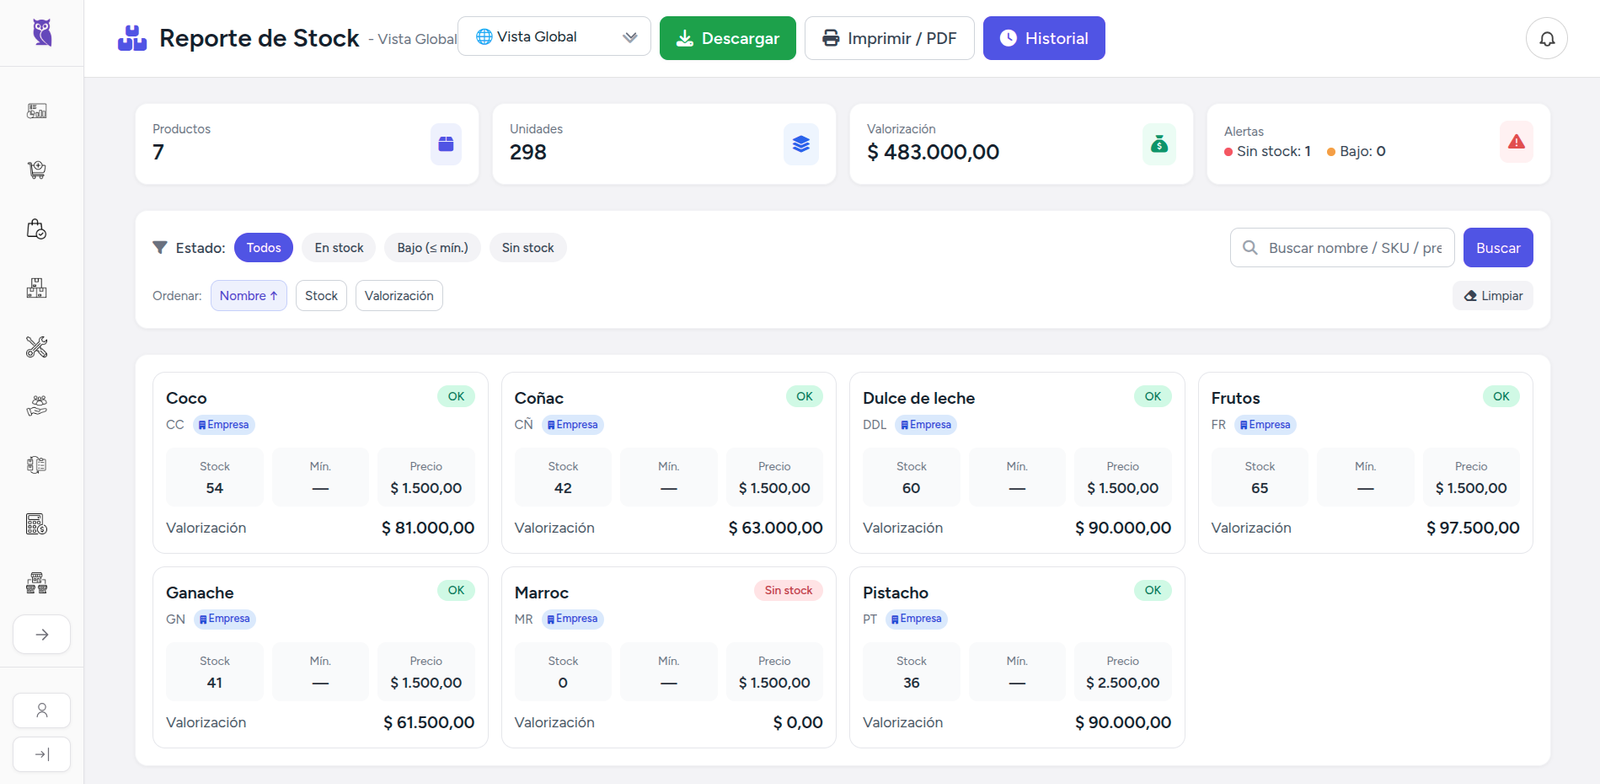Open the shopping cart sidebar icon

coord(37,170)
